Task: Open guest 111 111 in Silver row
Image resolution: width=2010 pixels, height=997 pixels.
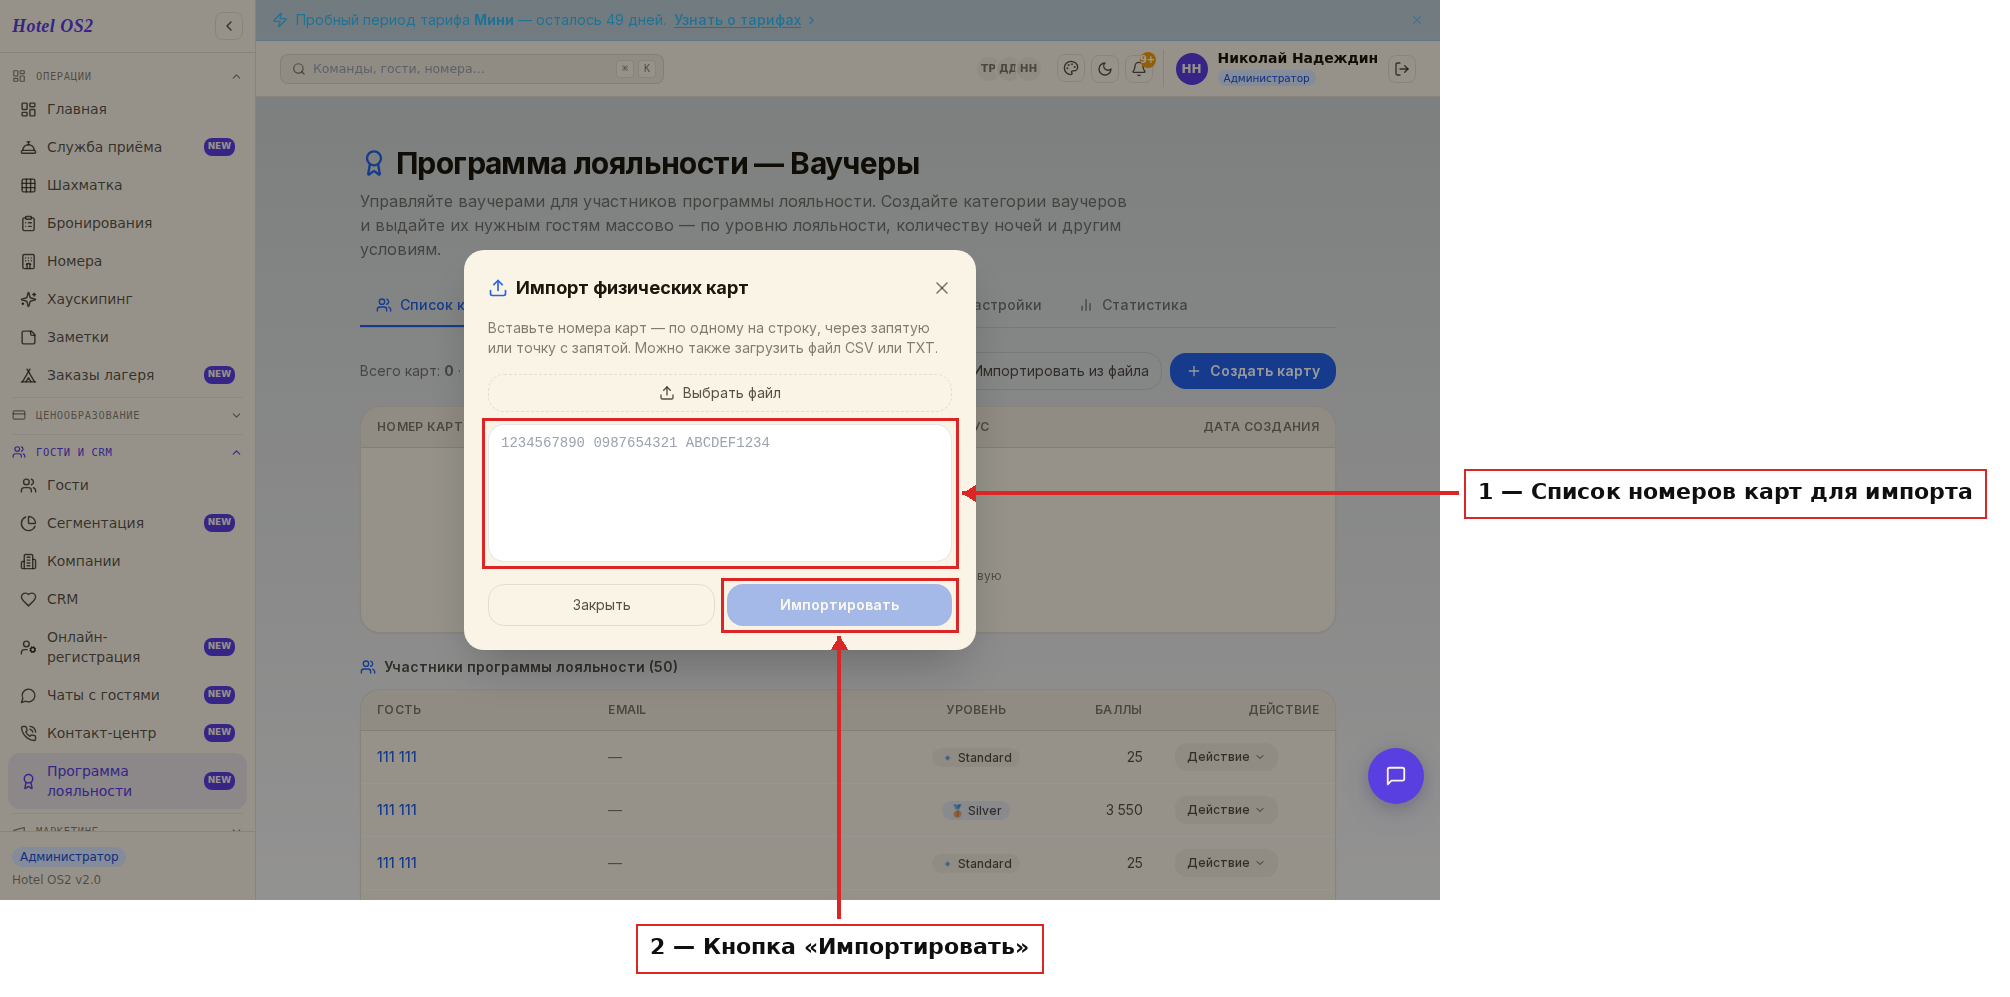Action: [397, 810]
